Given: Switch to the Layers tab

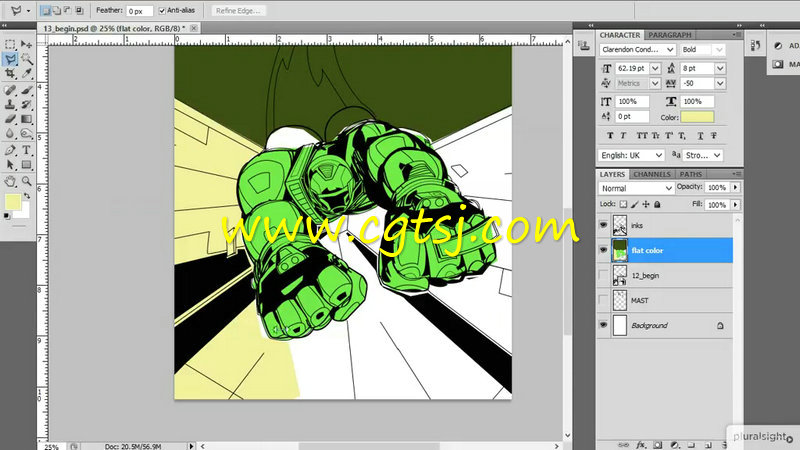Looking at the screenshot, I should coord(612,174).
